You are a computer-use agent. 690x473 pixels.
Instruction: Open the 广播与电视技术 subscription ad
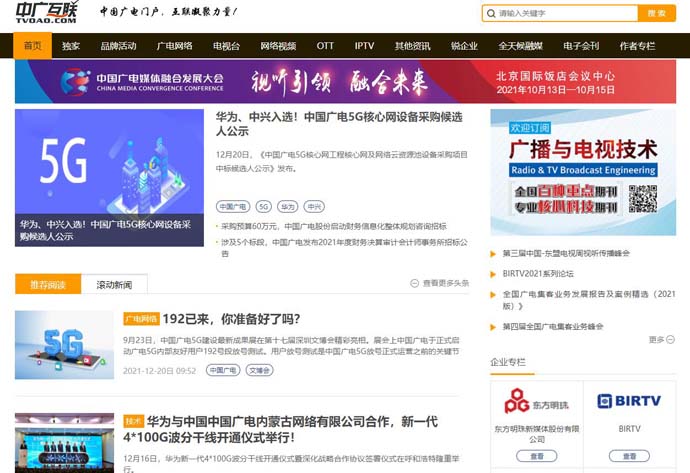[x=583, y=172]
